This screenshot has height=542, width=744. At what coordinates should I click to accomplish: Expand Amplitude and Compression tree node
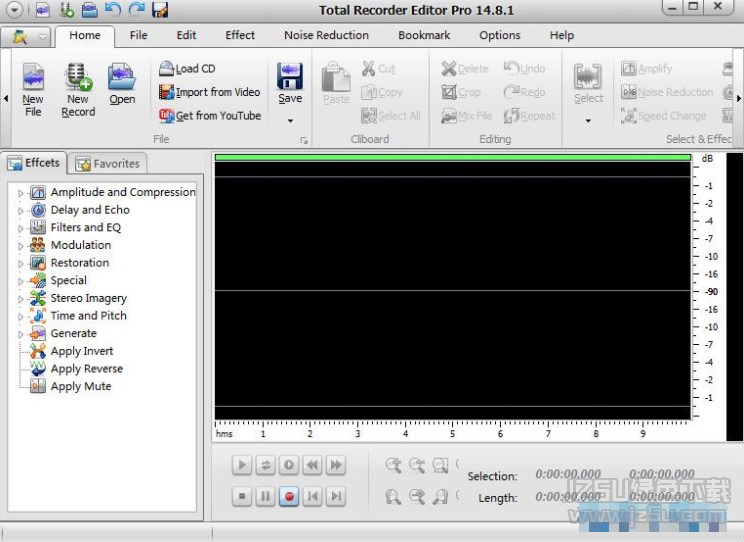(20, 193)
